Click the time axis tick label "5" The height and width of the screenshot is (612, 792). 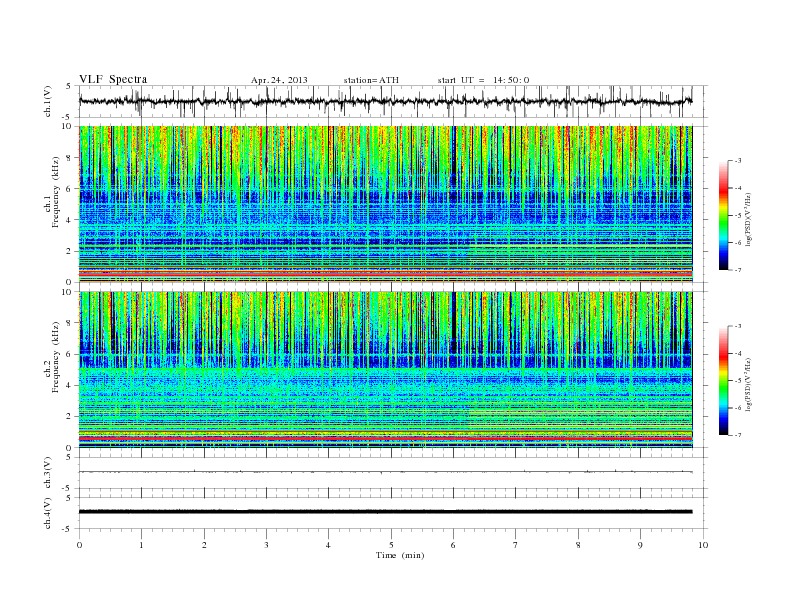(391, 545)
